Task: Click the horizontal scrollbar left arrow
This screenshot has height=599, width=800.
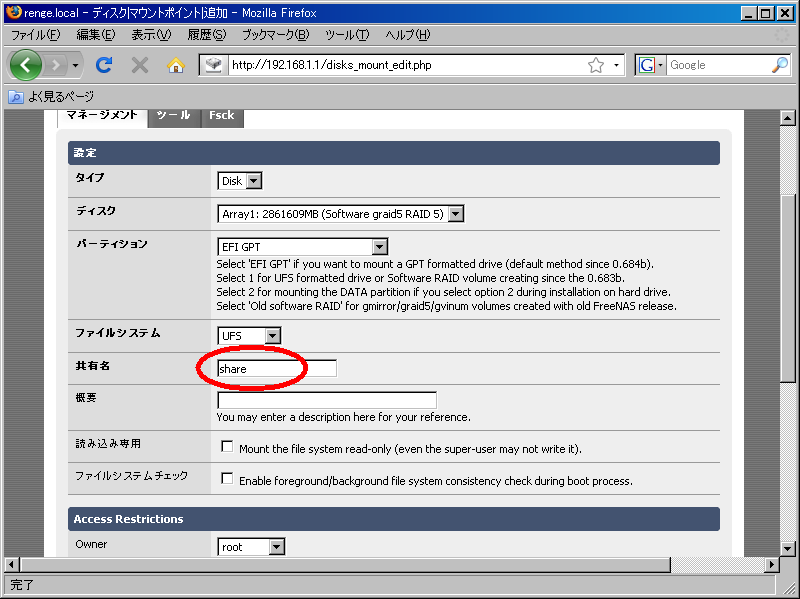Action: [12, 564]
